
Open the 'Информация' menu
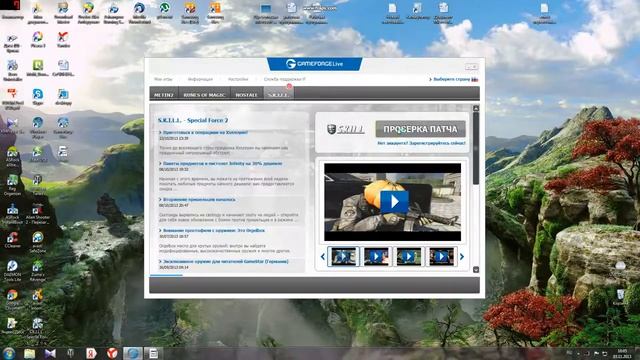[x=200, y=79]
